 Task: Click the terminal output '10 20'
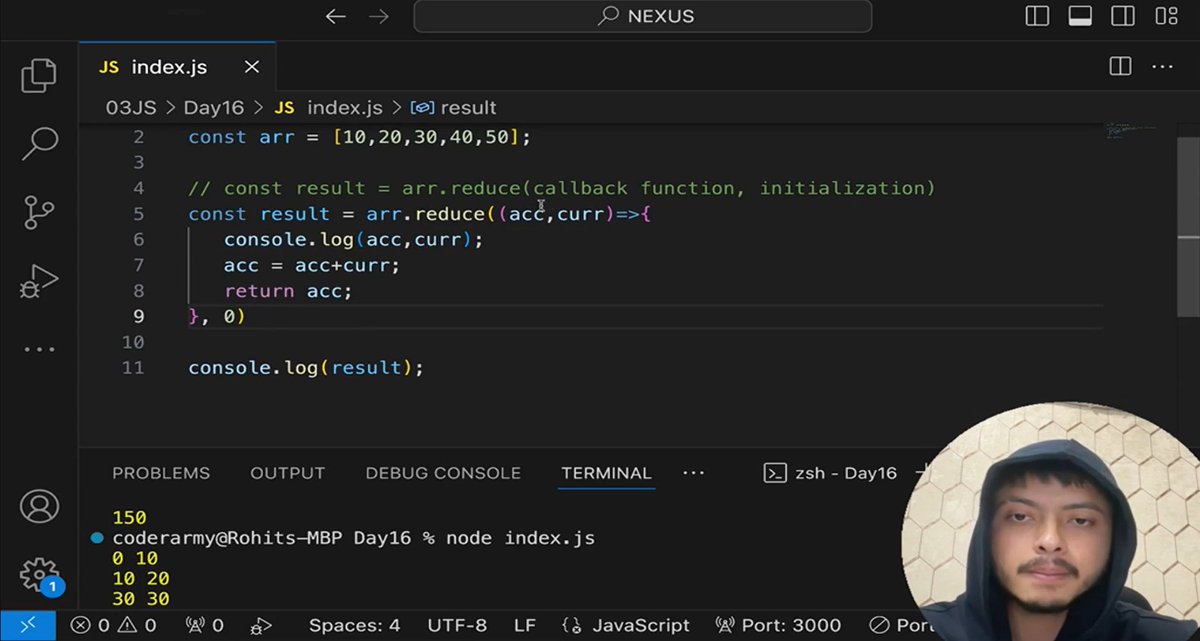tap(141, 578)
